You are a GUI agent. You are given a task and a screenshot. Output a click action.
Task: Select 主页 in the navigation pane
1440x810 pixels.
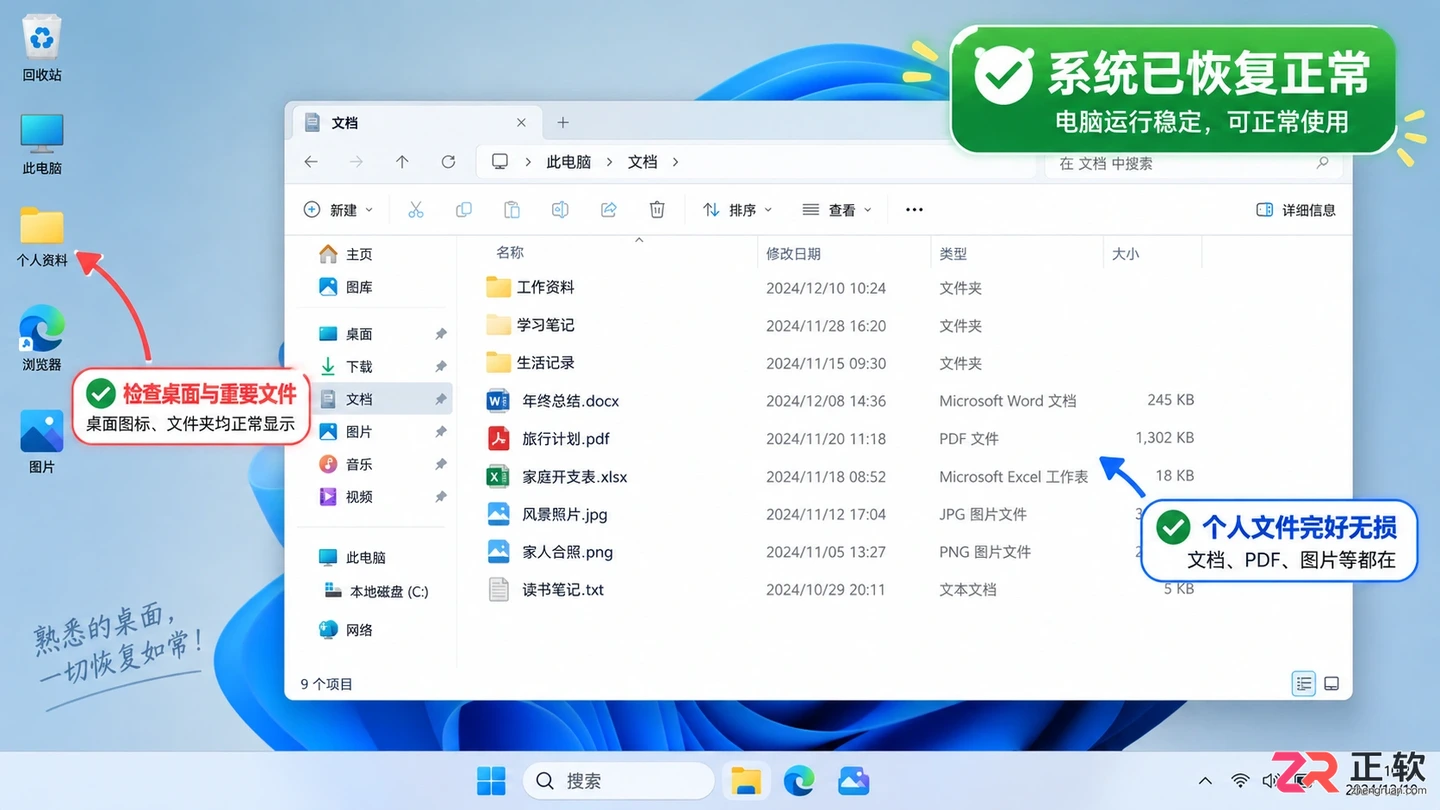pos(345,254)
